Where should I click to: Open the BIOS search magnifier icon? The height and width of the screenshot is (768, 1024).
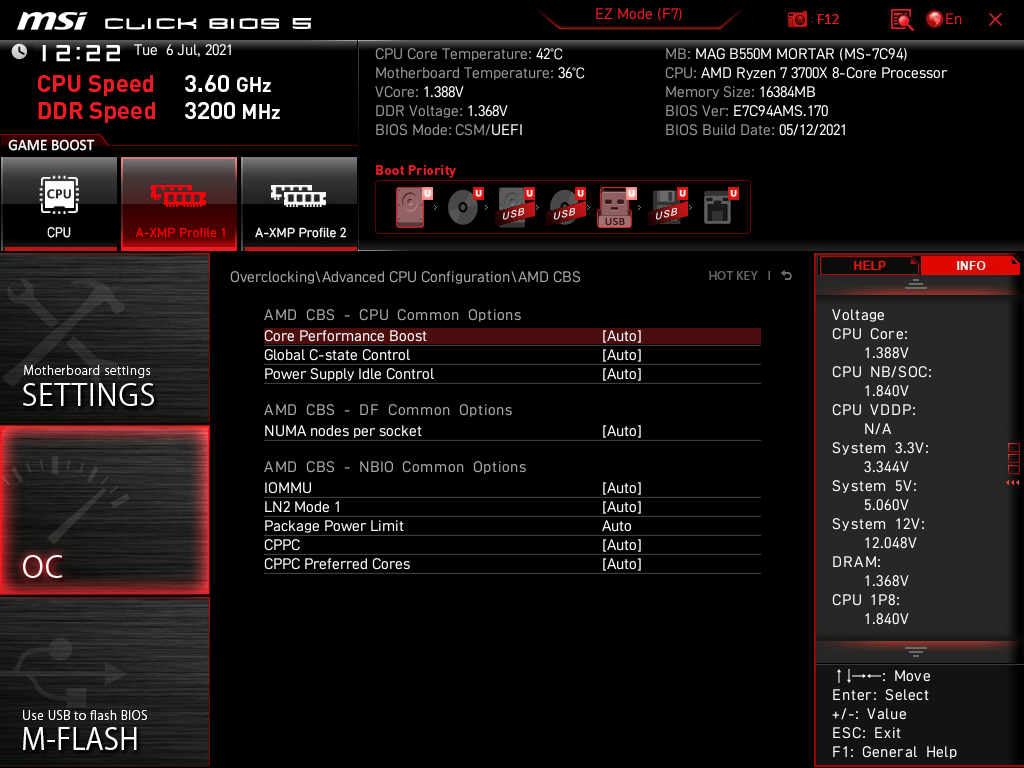click(x=901, y=20)
